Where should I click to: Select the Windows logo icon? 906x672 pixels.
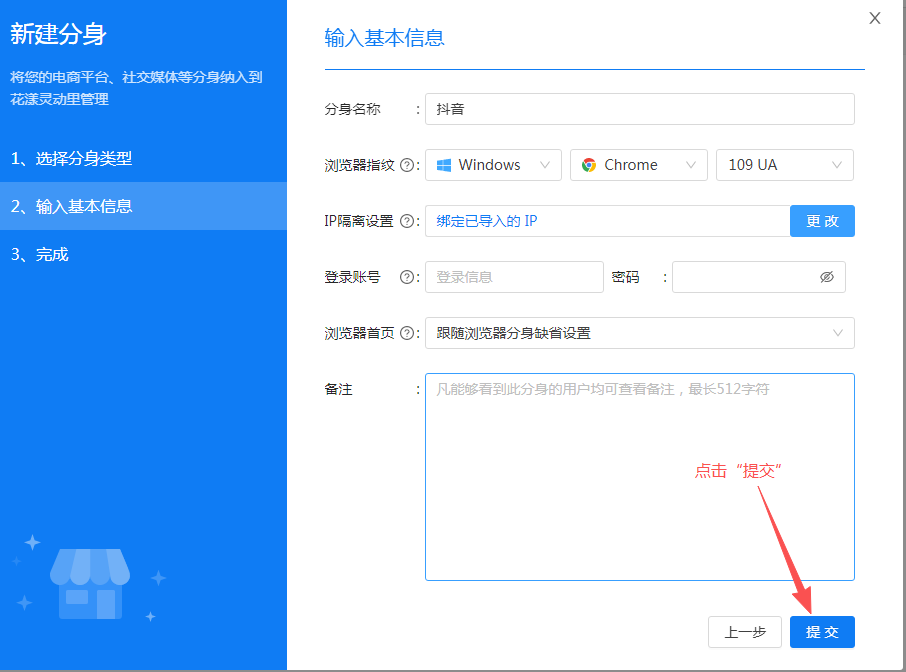click(x=444, y=164)
